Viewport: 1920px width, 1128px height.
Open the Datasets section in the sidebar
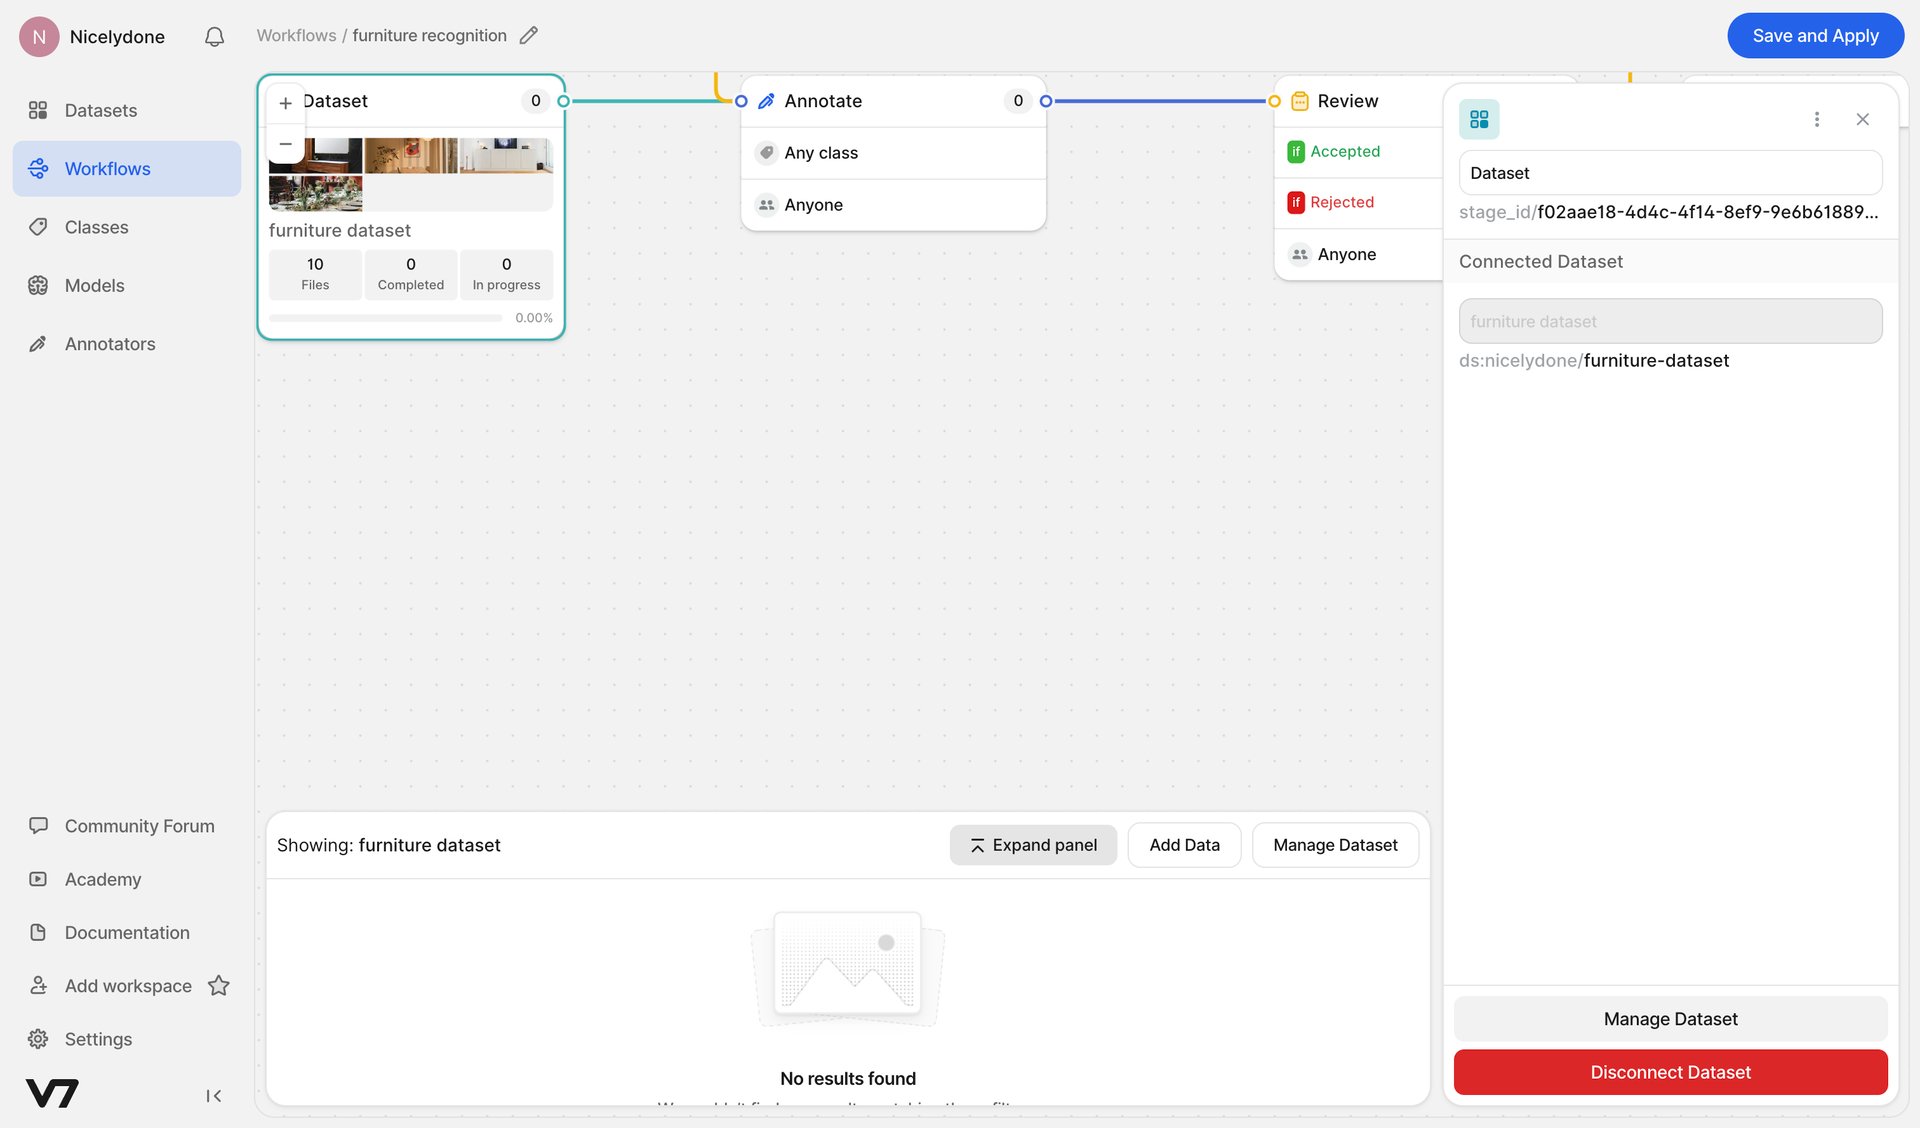click(x=100, y=110)
